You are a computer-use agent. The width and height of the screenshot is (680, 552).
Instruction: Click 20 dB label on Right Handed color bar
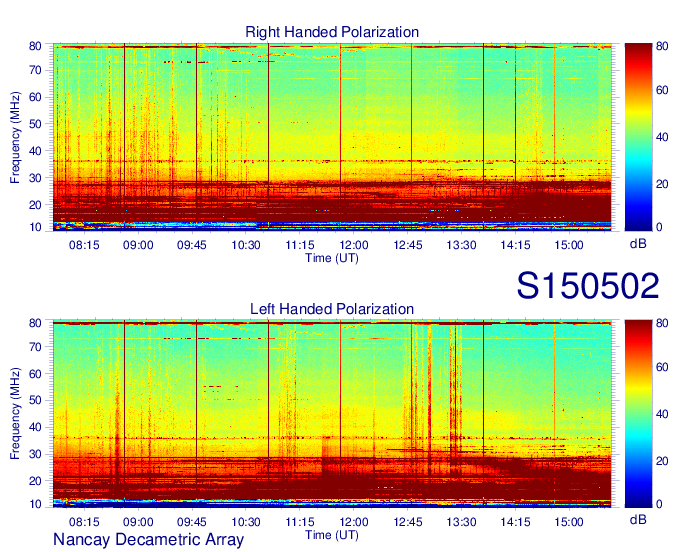point(662,184)
